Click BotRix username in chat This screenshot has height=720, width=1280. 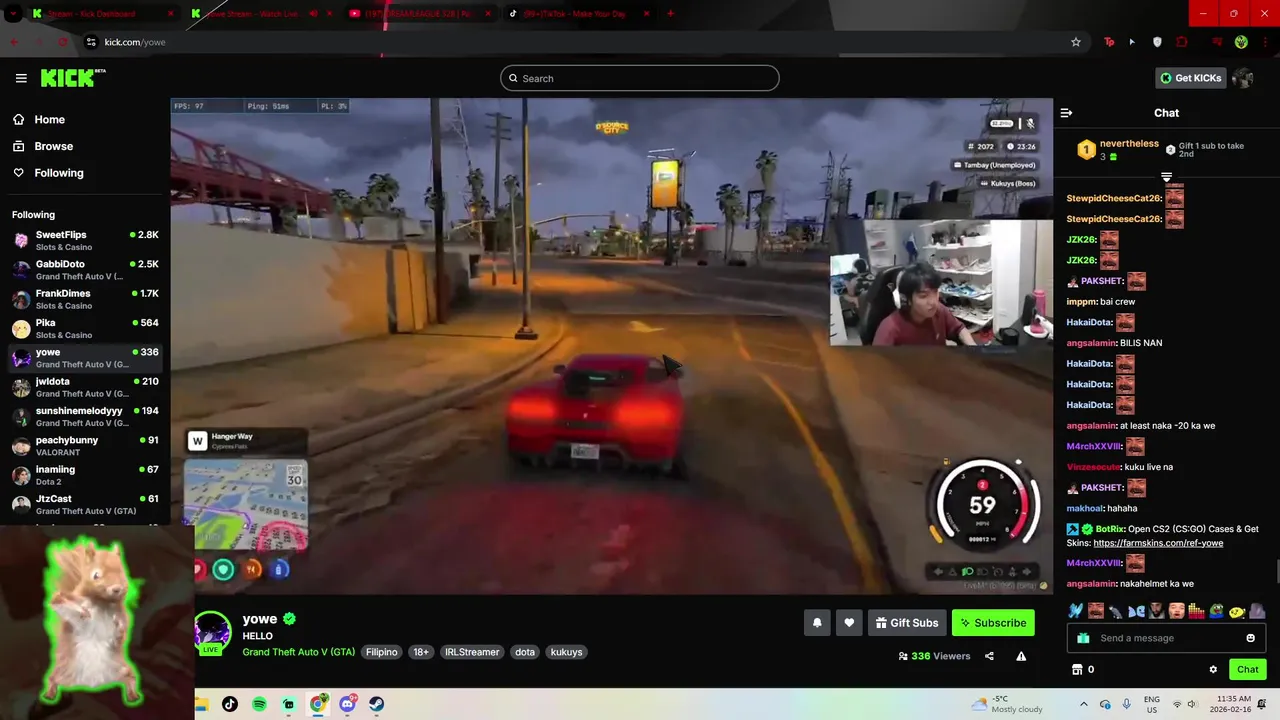click(1110, 529)
